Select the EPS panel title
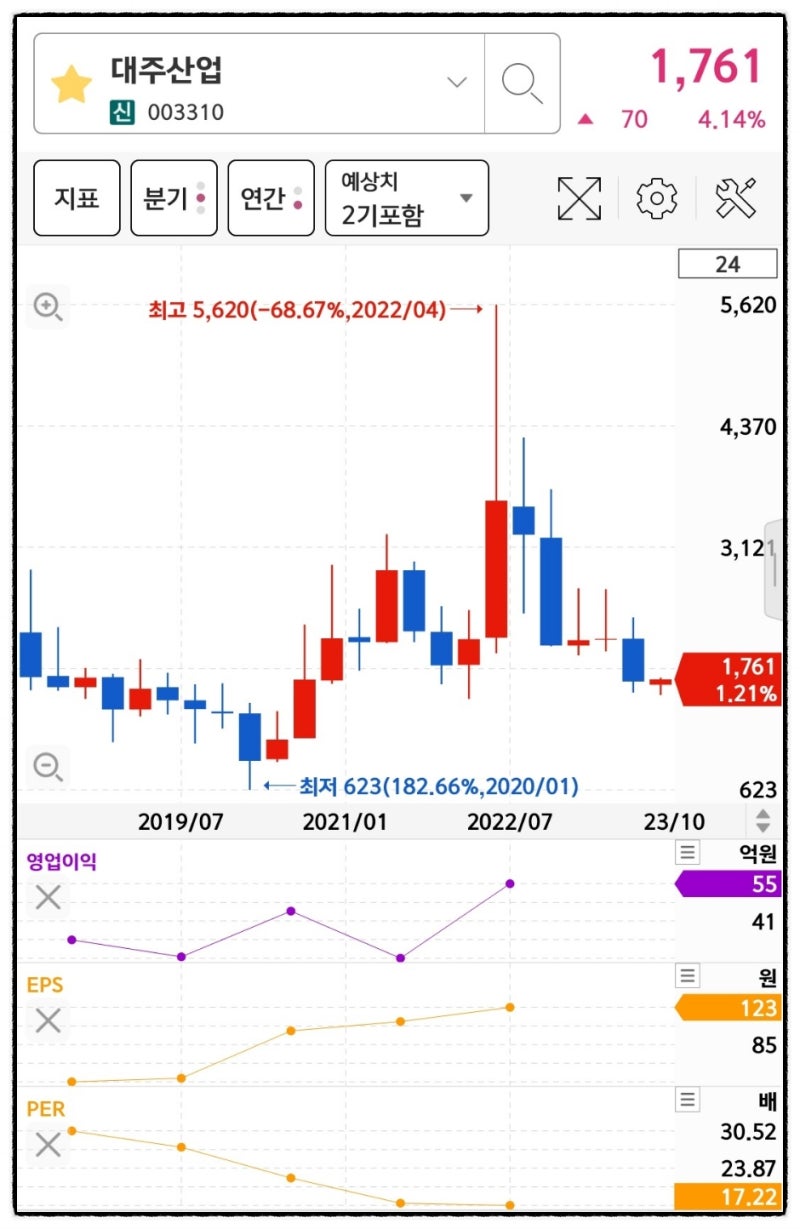The height and width of the screenshot is (1229, 800). tap(45, 985)
